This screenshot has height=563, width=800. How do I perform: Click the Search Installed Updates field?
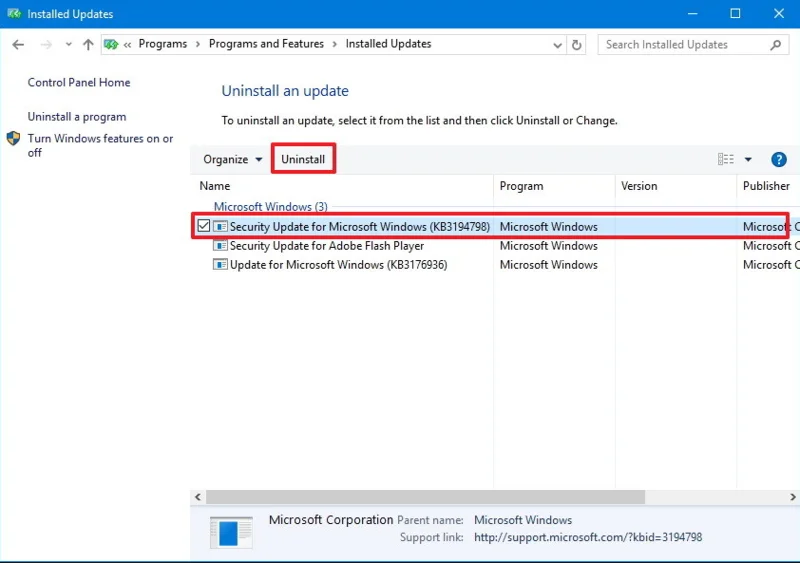(x=693, y=45)
